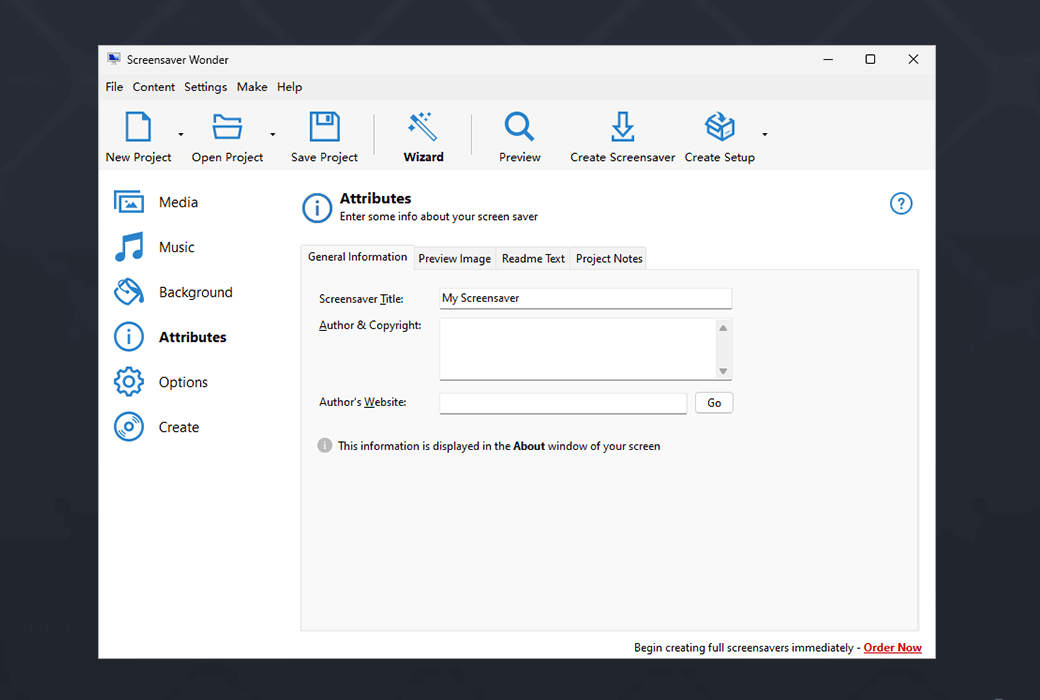The image size is (1040, 700).
Task: Click the 'Screensaver Title:' field label
Action: (361, 299)
